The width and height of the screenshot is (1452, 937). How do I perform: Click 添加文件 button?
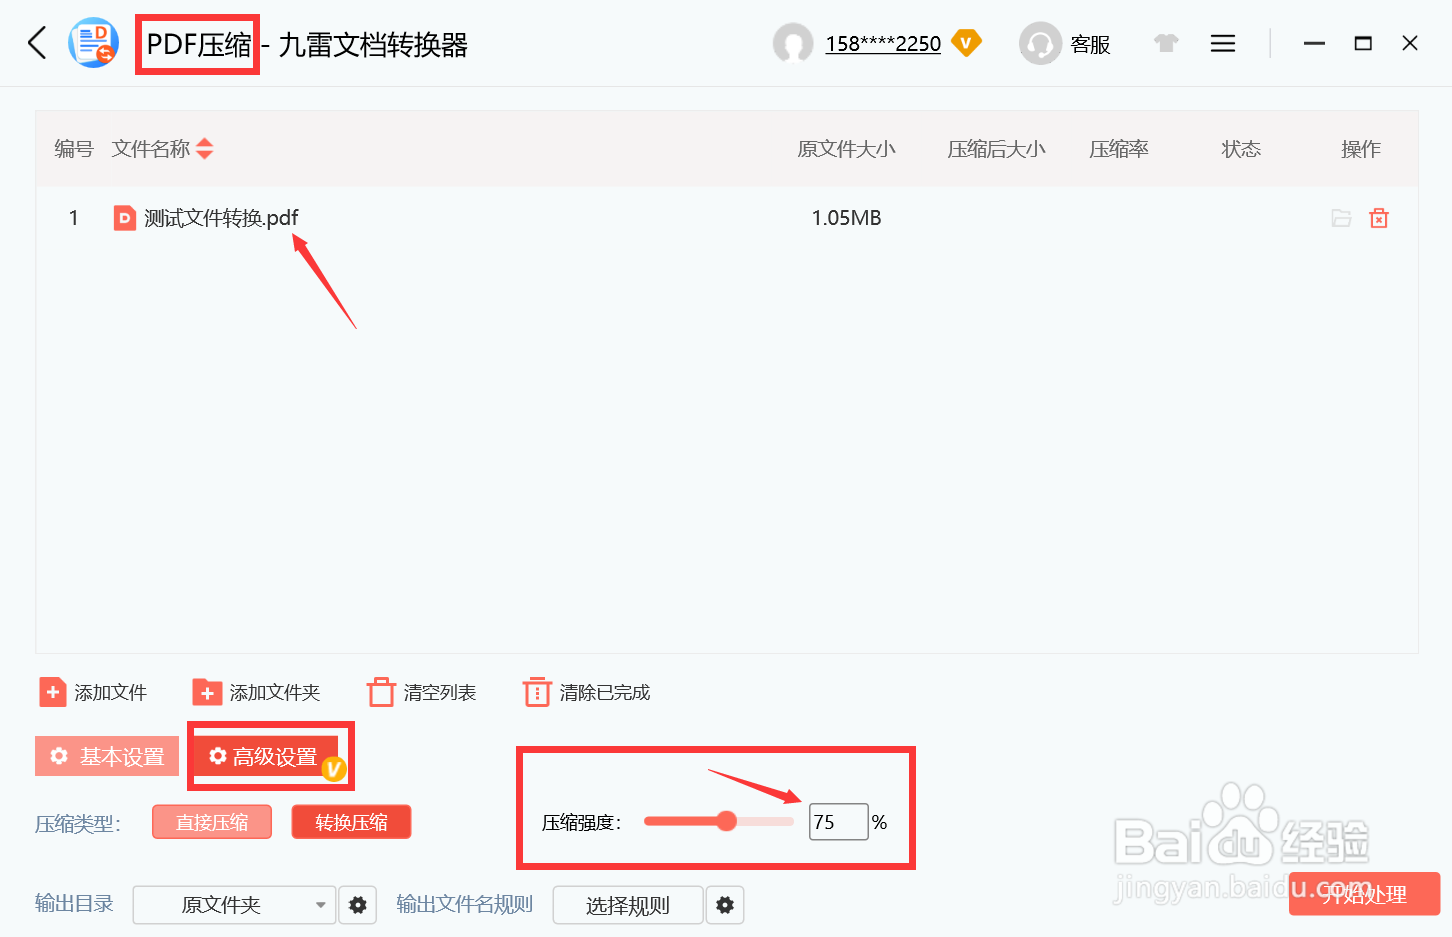(93, 692)
